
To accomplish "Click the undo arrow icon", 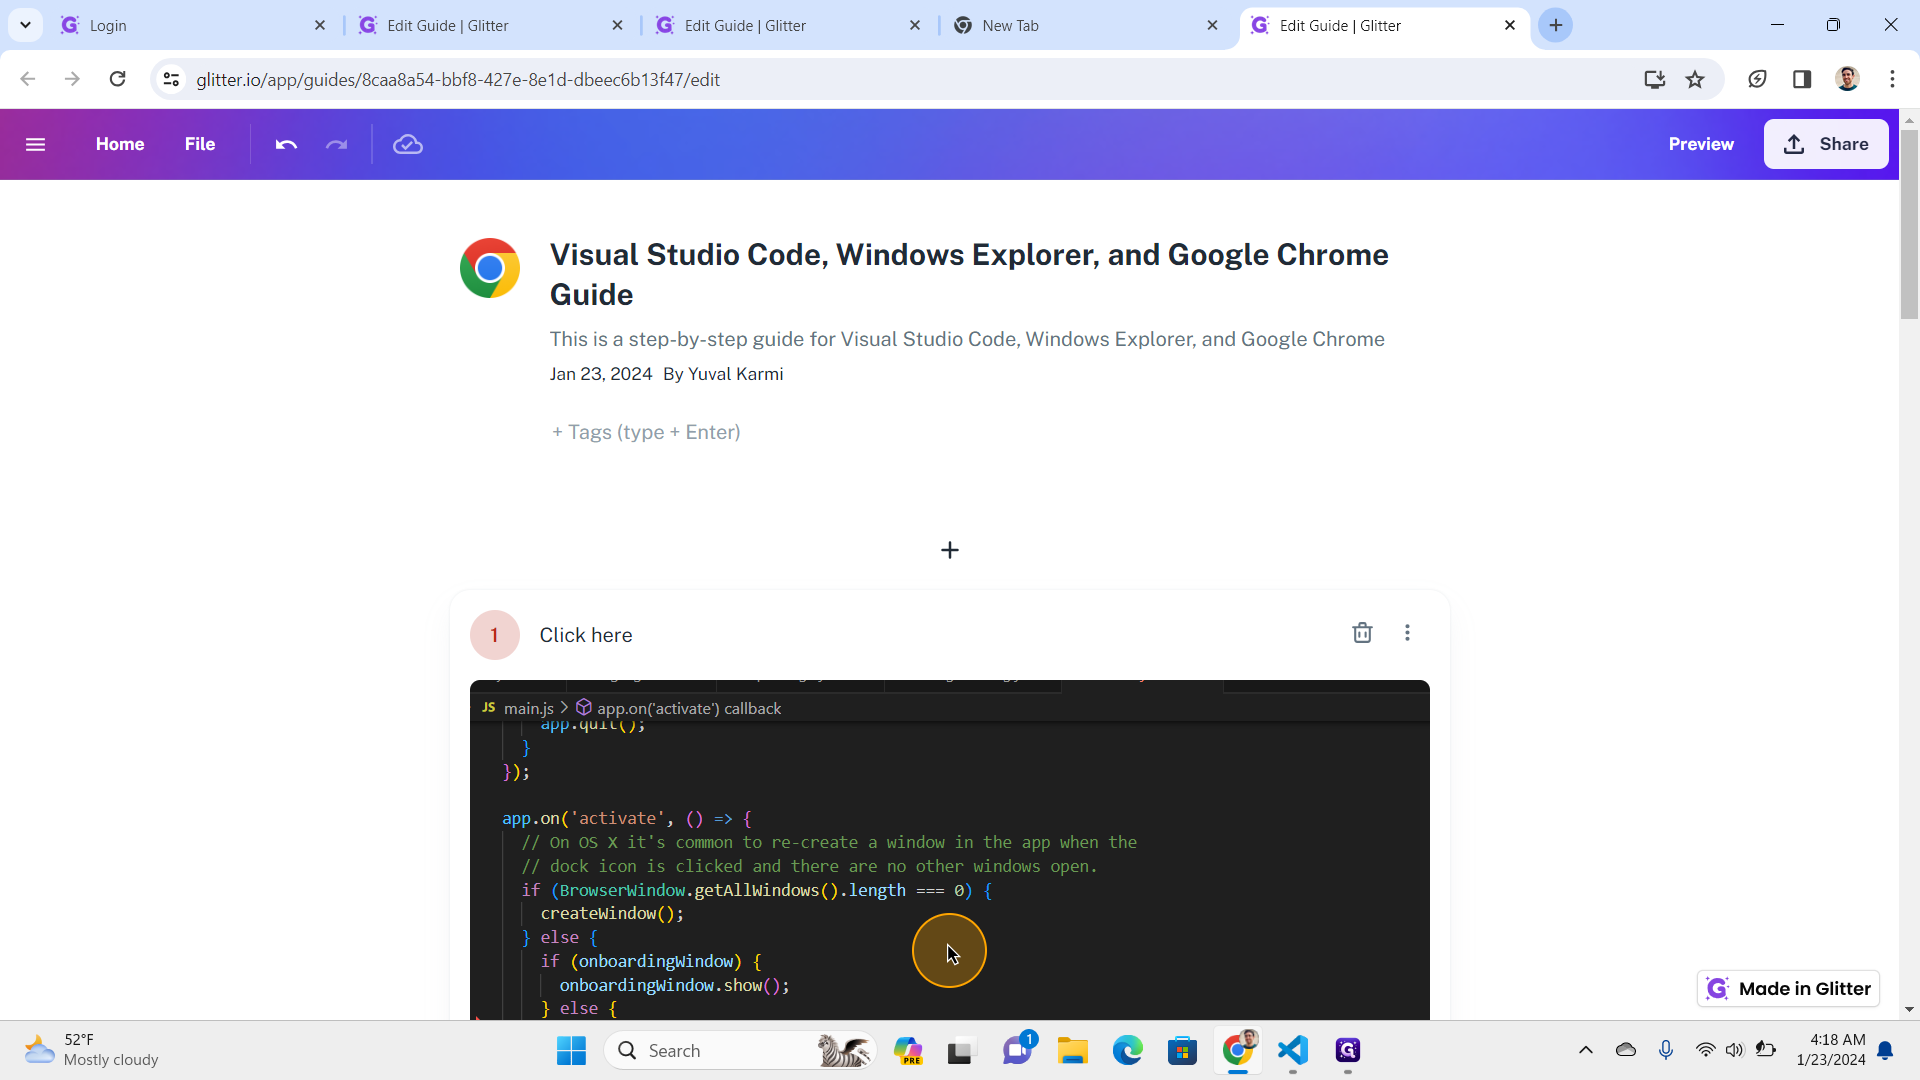I will click(x=286, y=144).
